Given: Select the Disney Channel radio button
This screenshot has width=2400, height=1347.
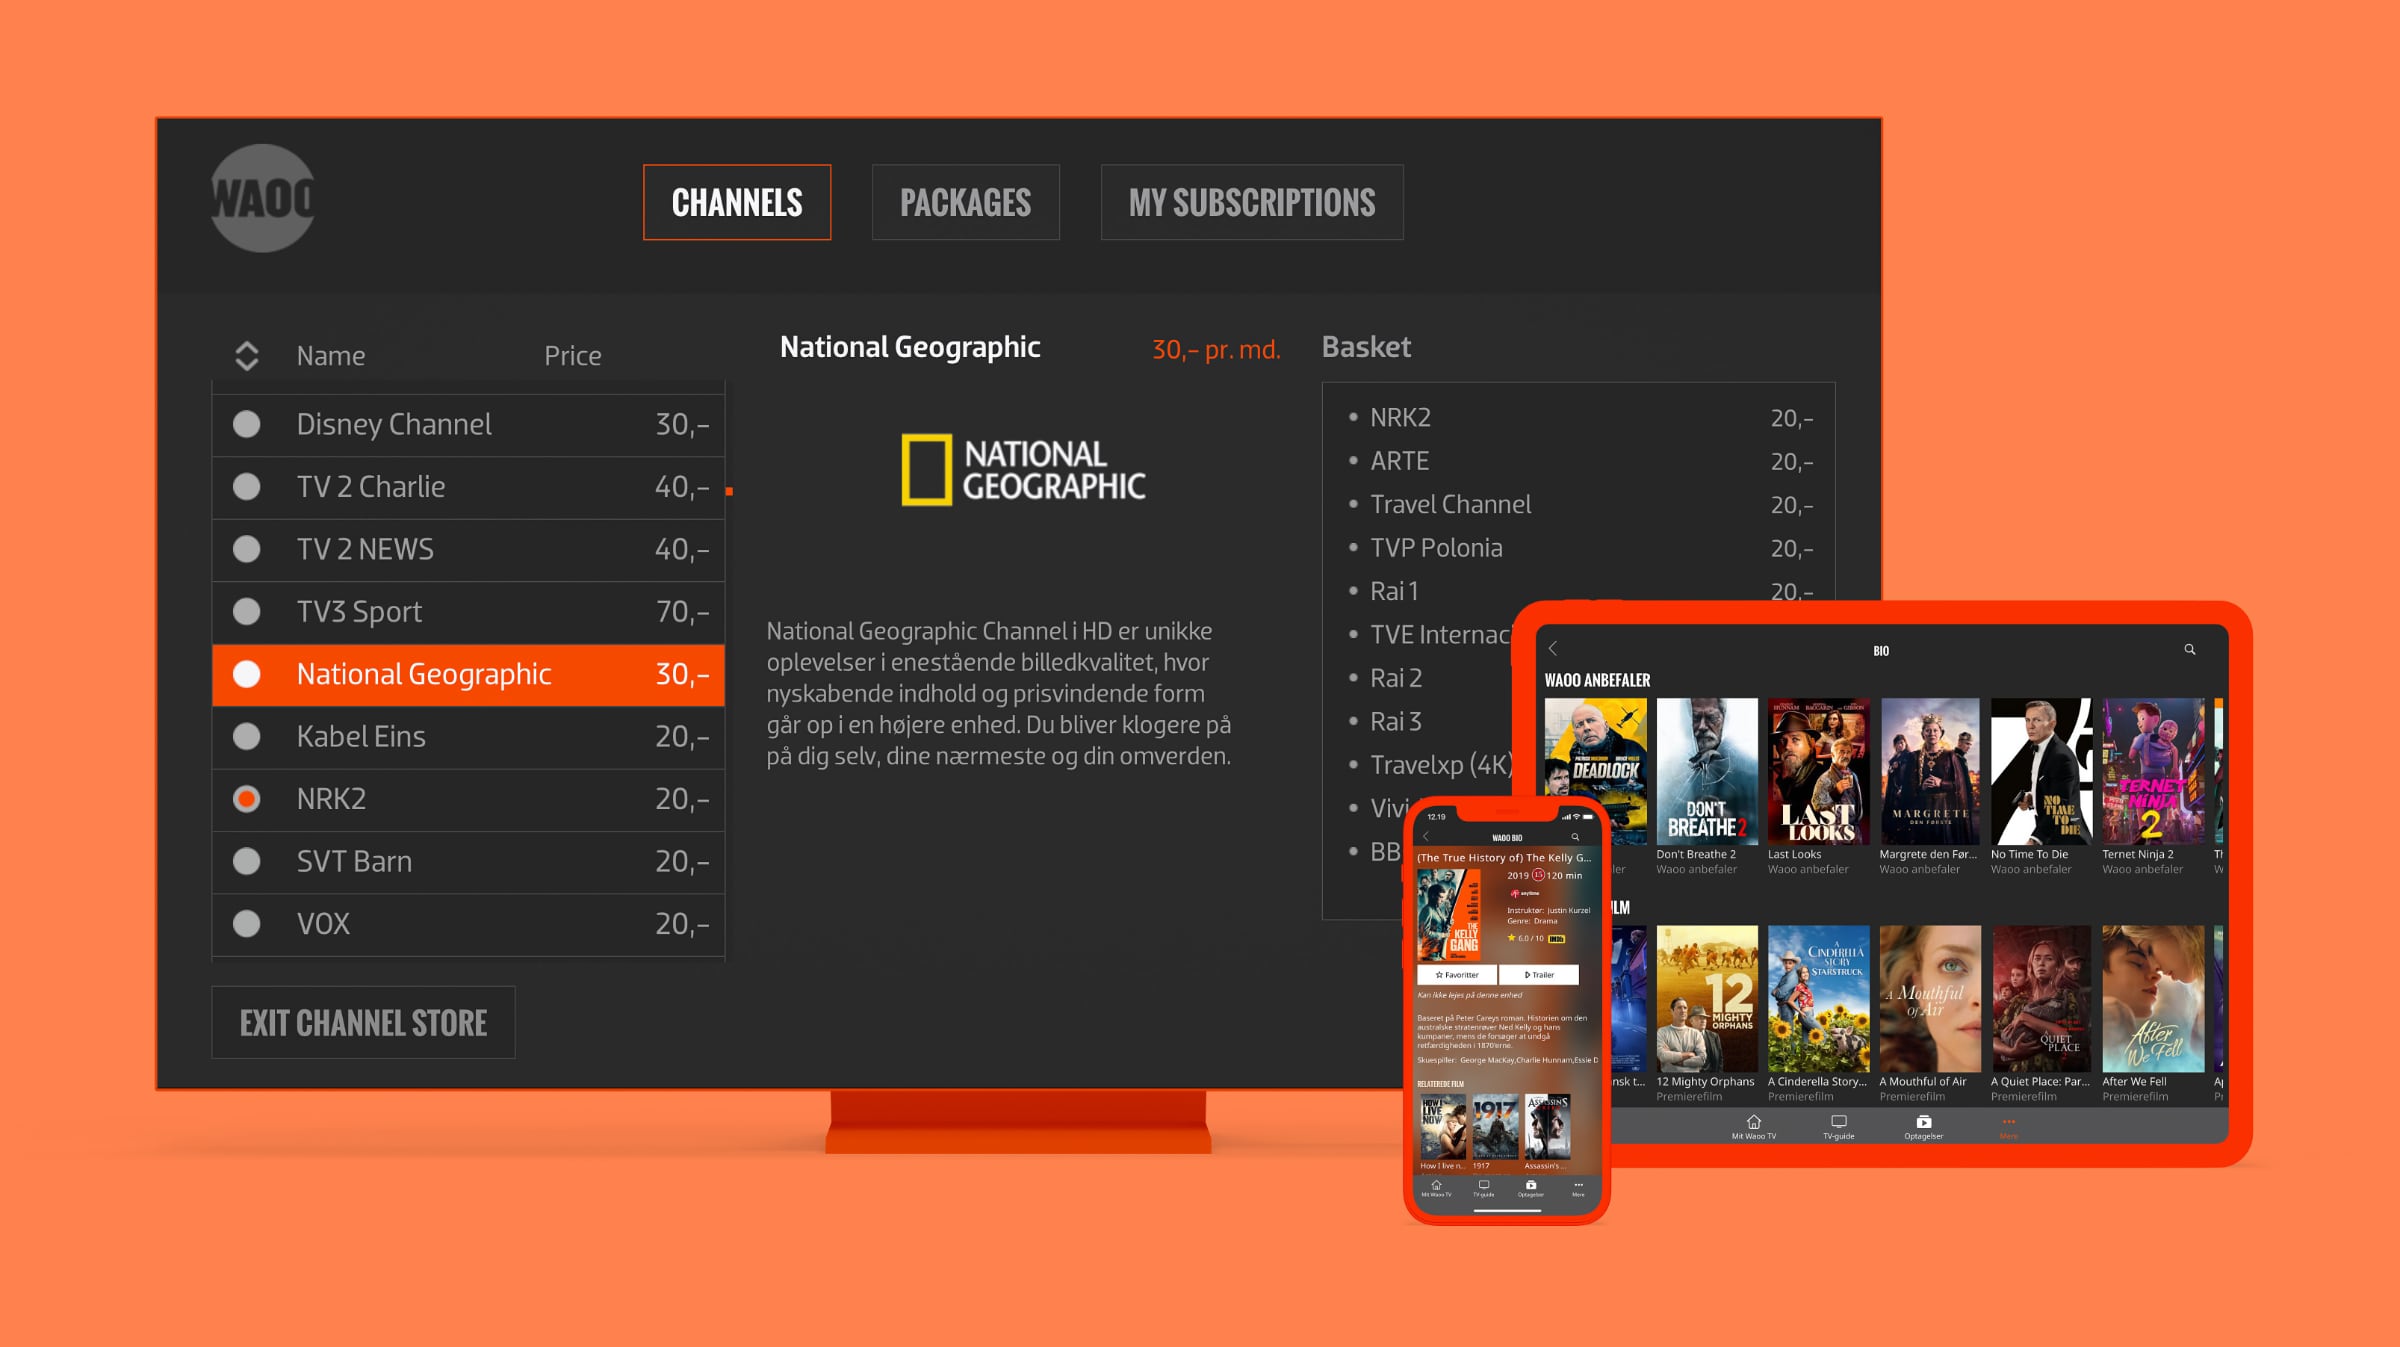Looking at the screenshot, I should click(247, 424).
